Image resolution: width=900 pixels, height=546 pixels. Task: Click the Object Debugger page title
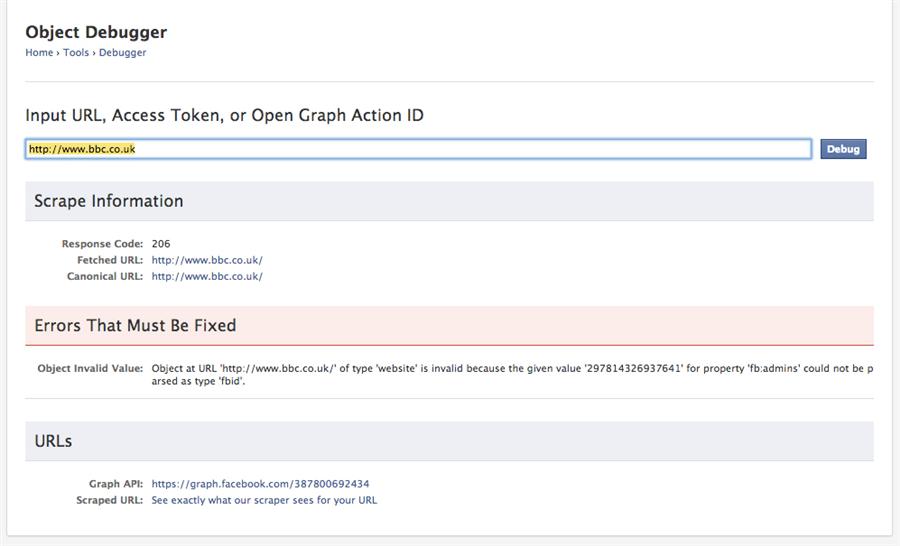point(96,32)
